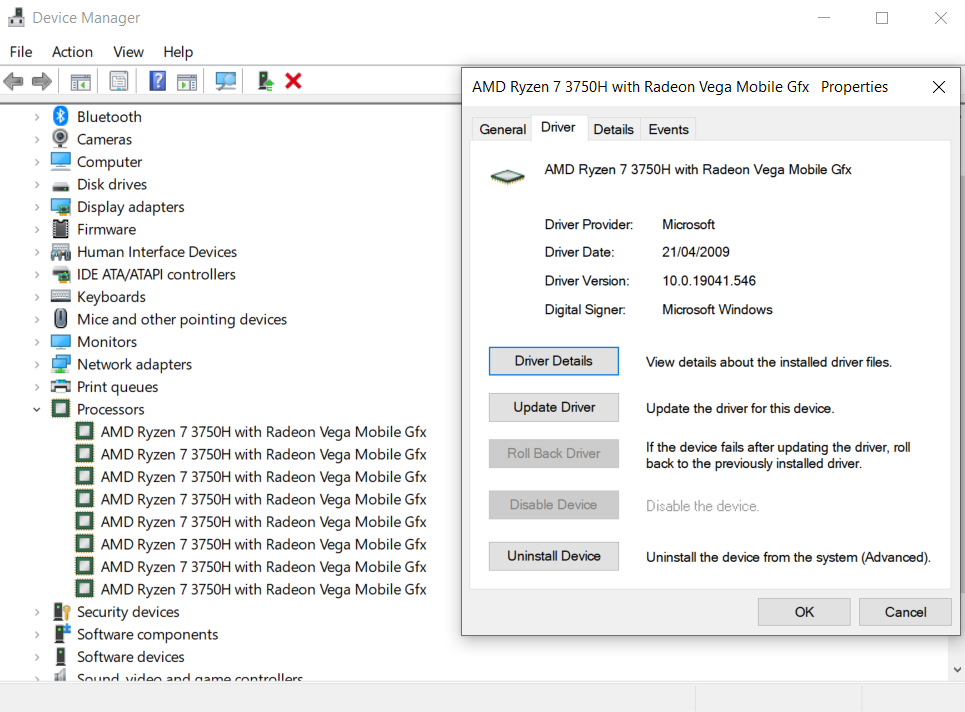Open the Help menu

click(x=178, y=52)
